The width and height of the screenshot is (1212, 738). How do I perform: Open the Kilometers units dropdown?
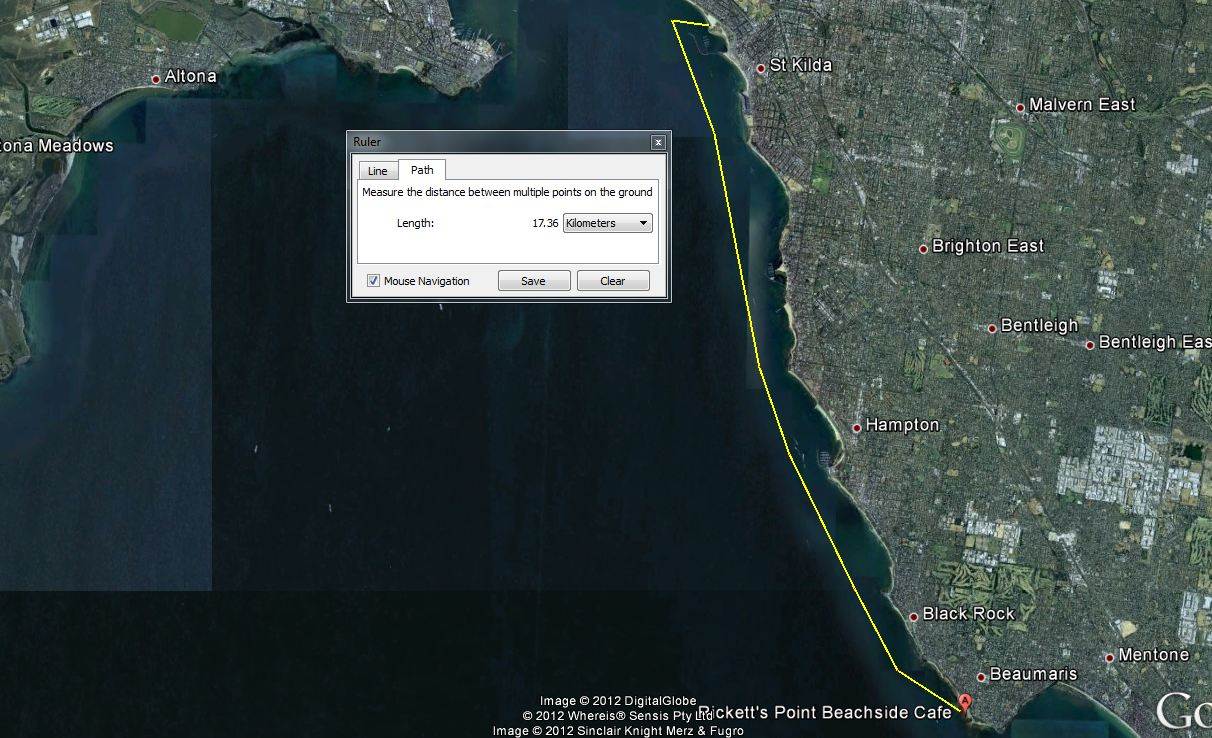point(606,222)
